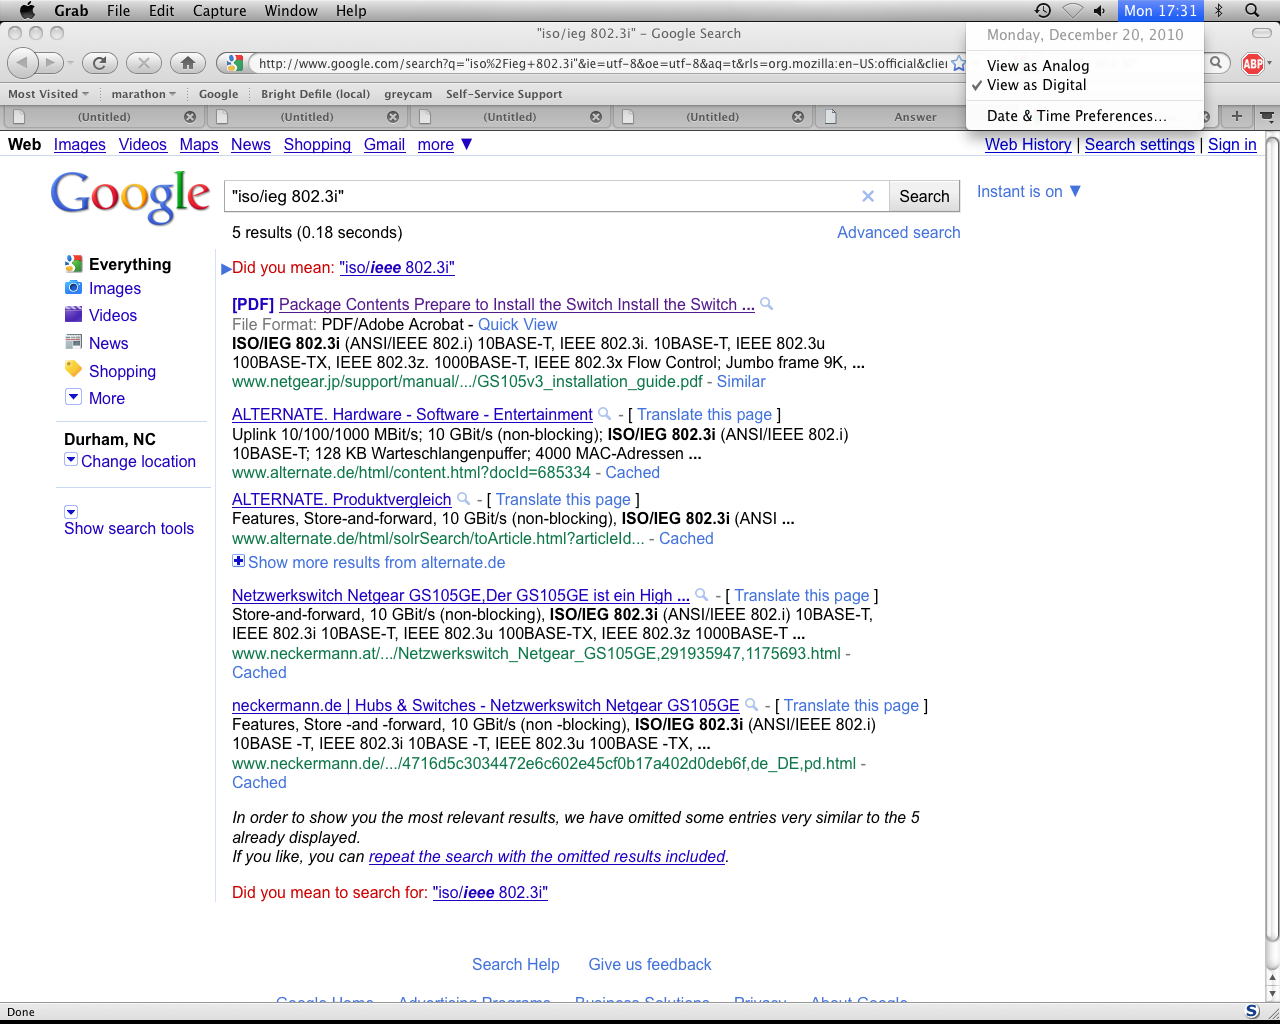The width and height of the screenshot is (1280, 1024).
Task: Select the sidebar News newspaper icon
Action: 73,342
